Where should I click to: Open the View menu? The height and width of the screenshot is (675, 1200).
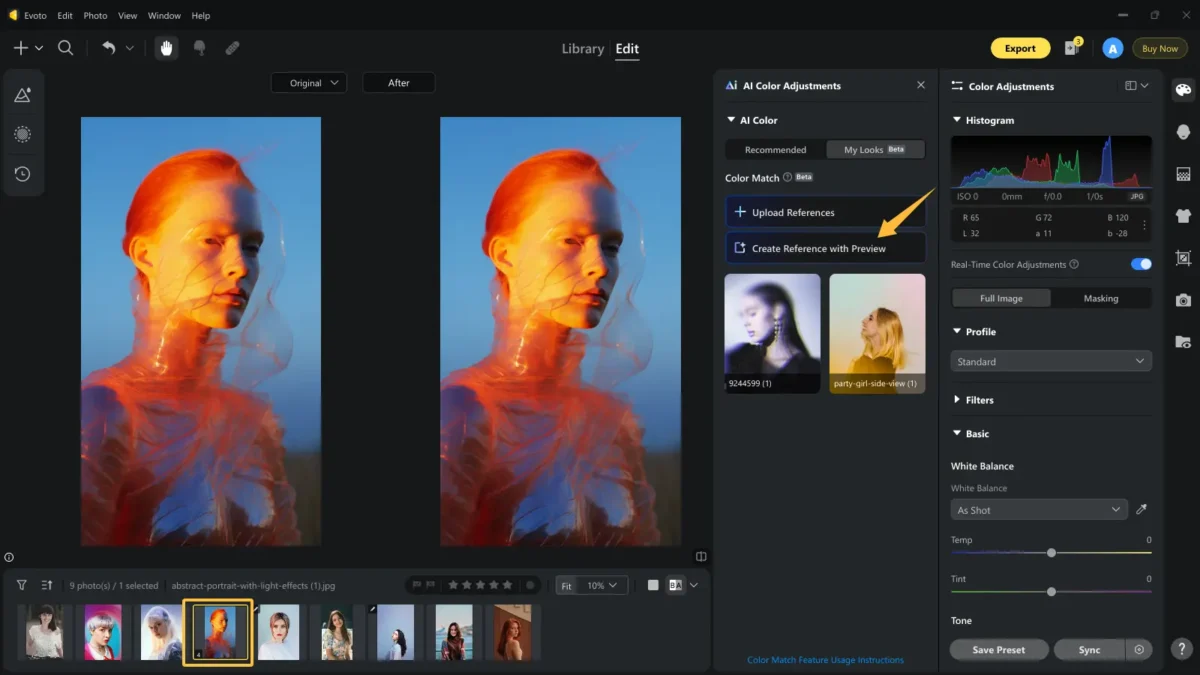127,16
